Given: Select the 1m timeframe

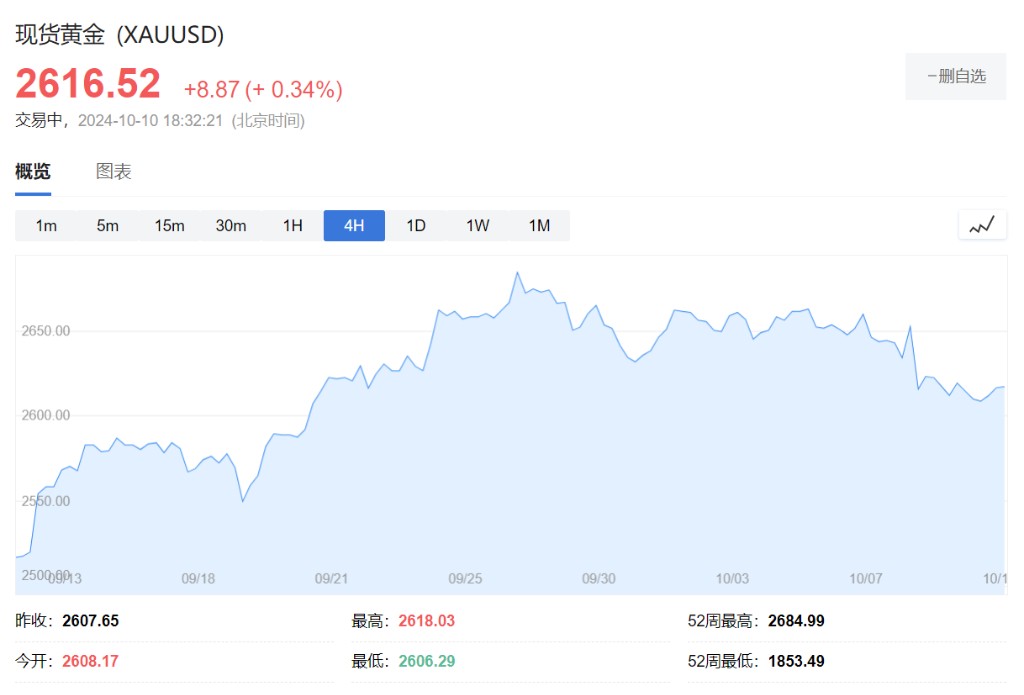Looking at the screenshot, I should 46,226.
